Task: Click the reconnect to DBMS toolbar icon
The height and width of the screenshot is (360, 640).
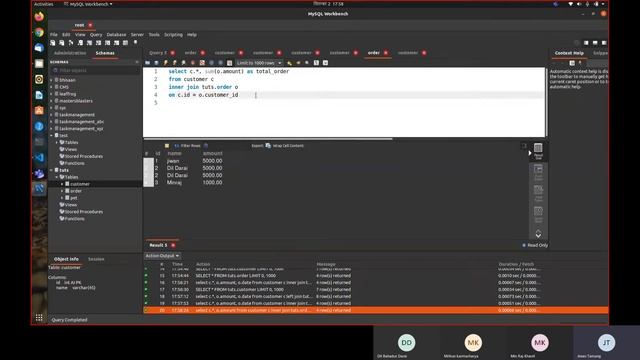Action: coord(136,42)
